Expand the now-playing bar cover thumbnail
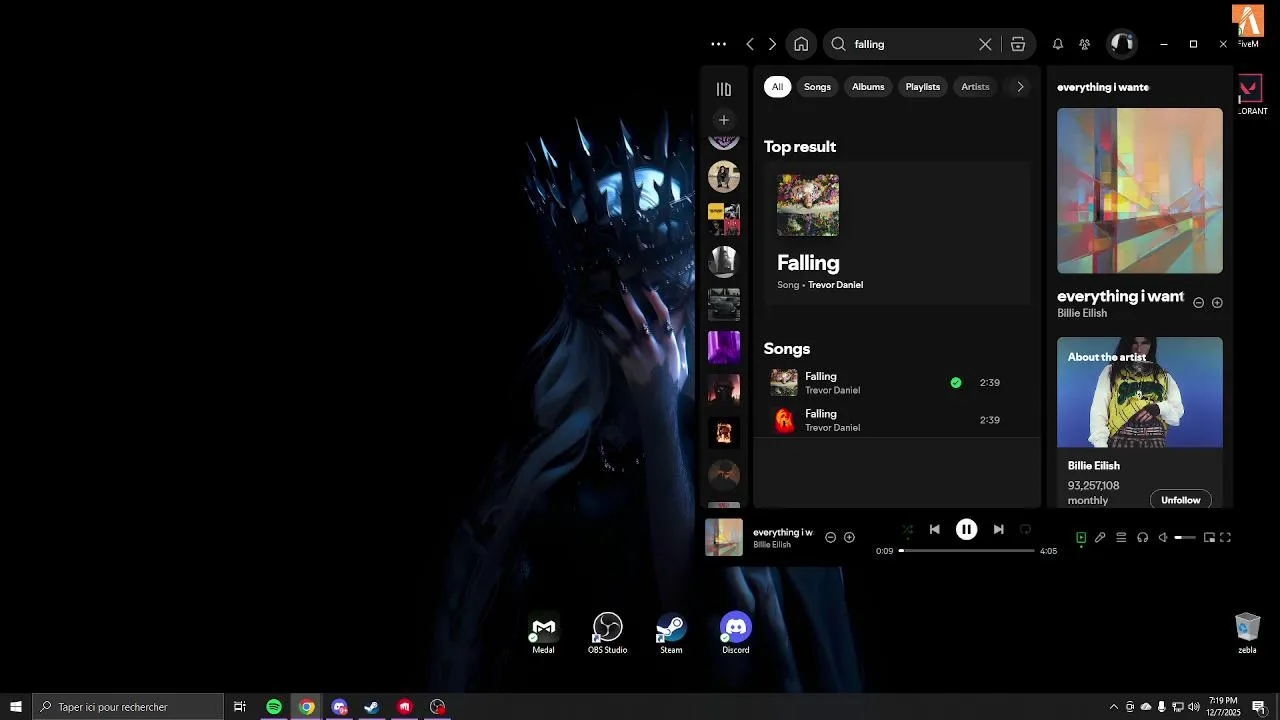Screen dimensions: 1280x720 [724, 537]
